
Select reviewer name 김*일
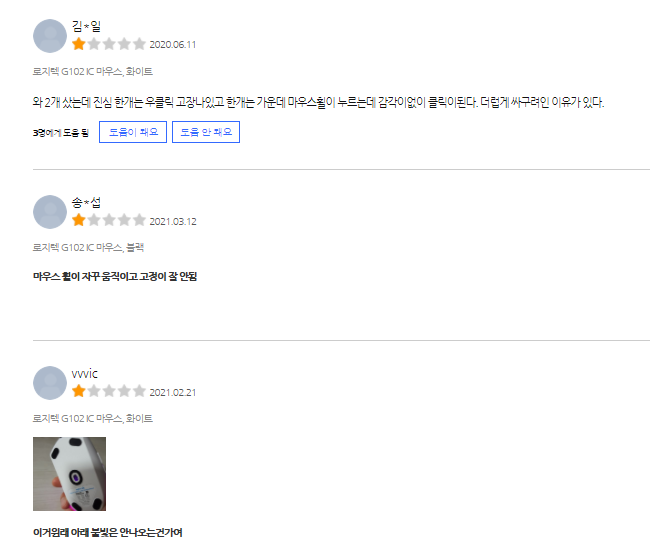[x=86, y=26]
